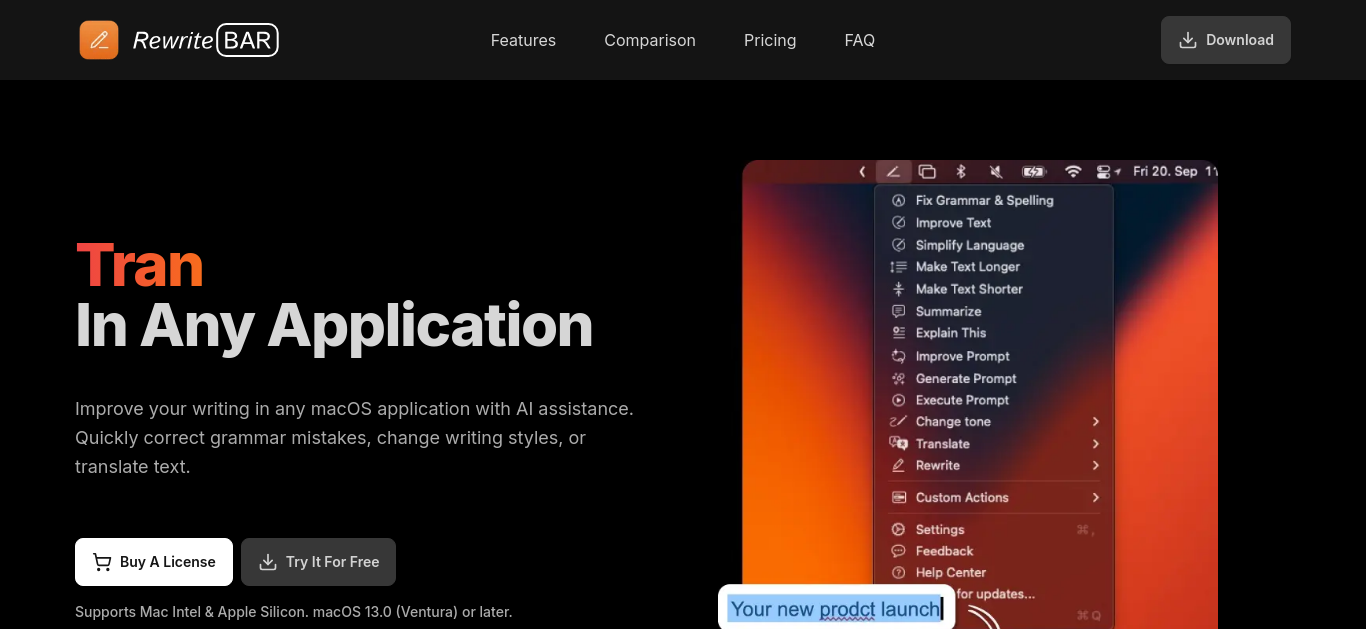Click the battery charging icon in menu bar
The image size is (1366, 629).
1034,171
